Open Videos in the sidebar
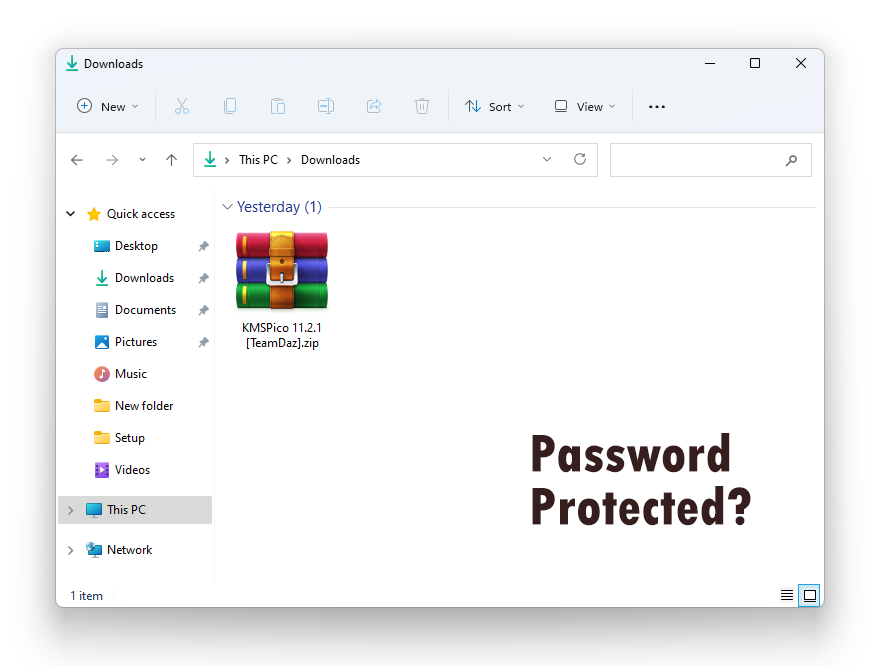This screenshot has height=666, width=879. coord(132,470)
